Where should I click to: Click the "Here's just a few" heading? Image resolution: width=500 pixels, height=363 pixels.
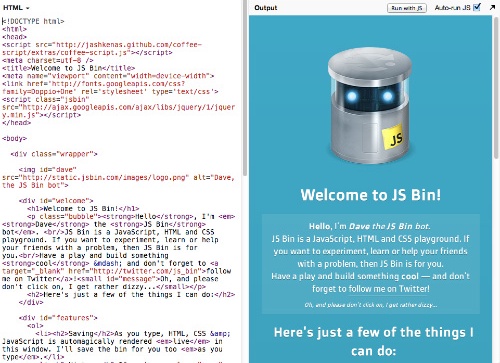[x=373, y=341]
